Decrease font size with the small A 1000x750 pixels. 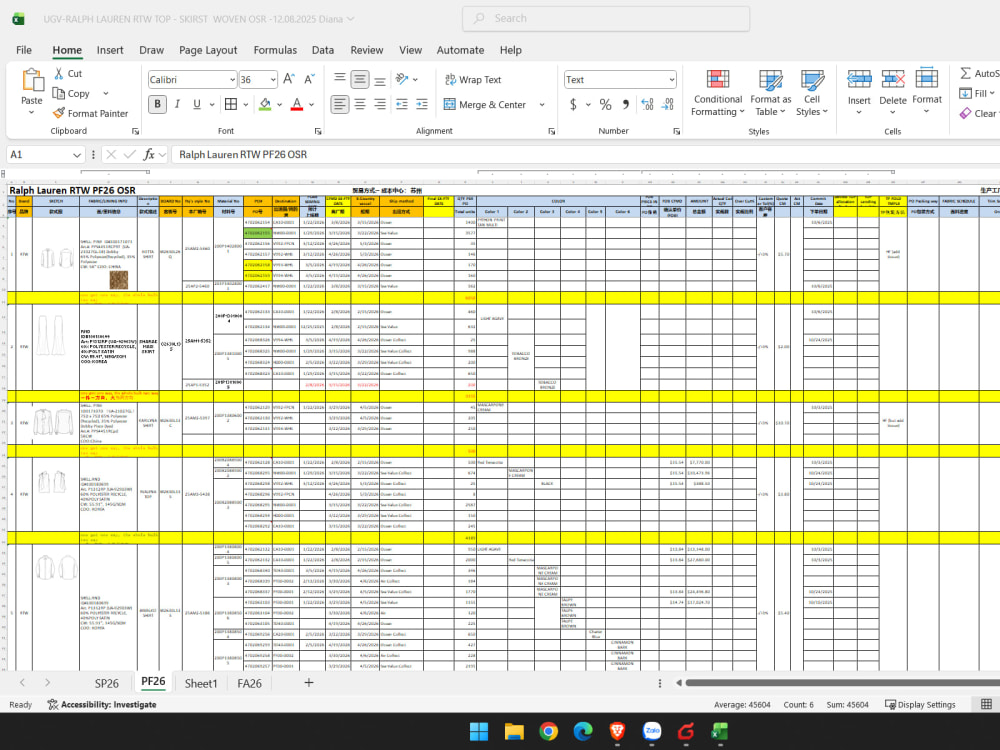click(309, 79)
